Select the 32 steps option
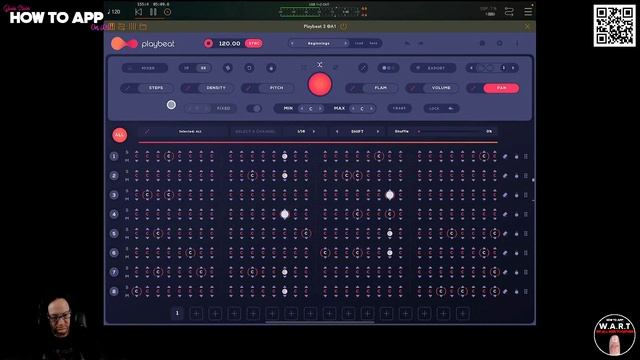 click(203, 68)
